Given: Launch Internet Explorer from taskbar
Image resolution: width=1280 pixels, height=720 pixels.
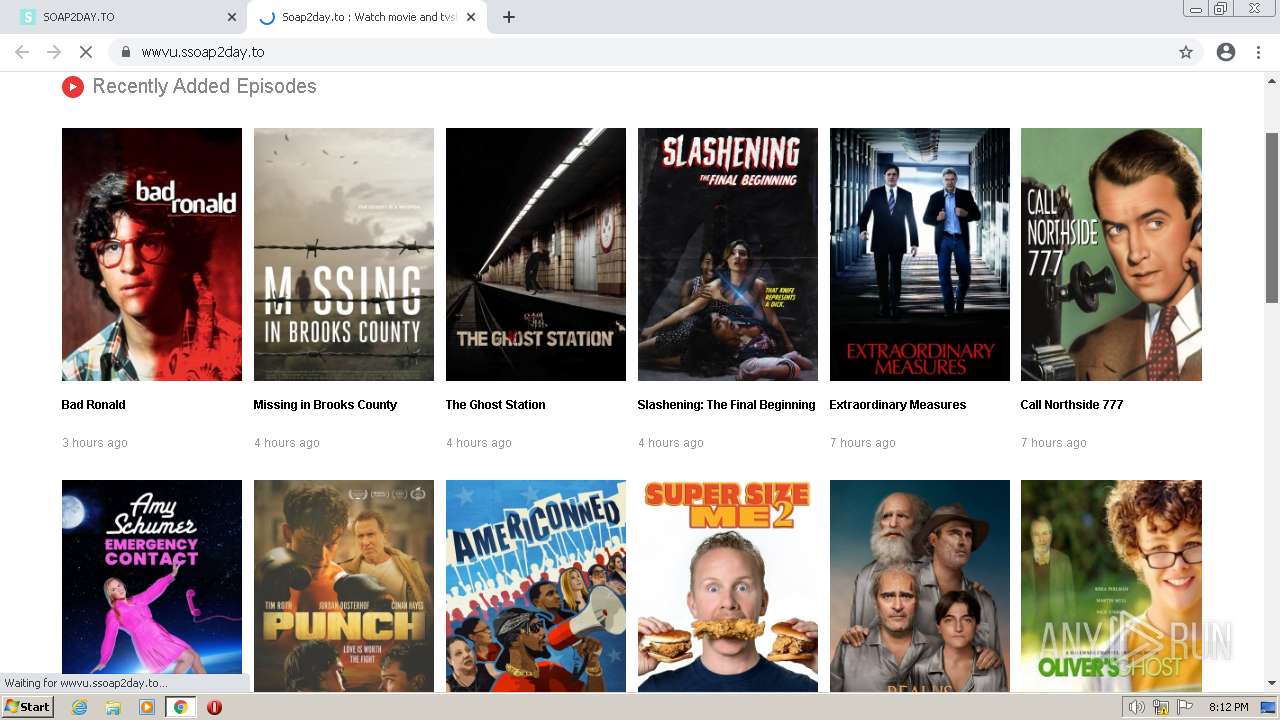Looking at the screenshot, I should point(79,707).
